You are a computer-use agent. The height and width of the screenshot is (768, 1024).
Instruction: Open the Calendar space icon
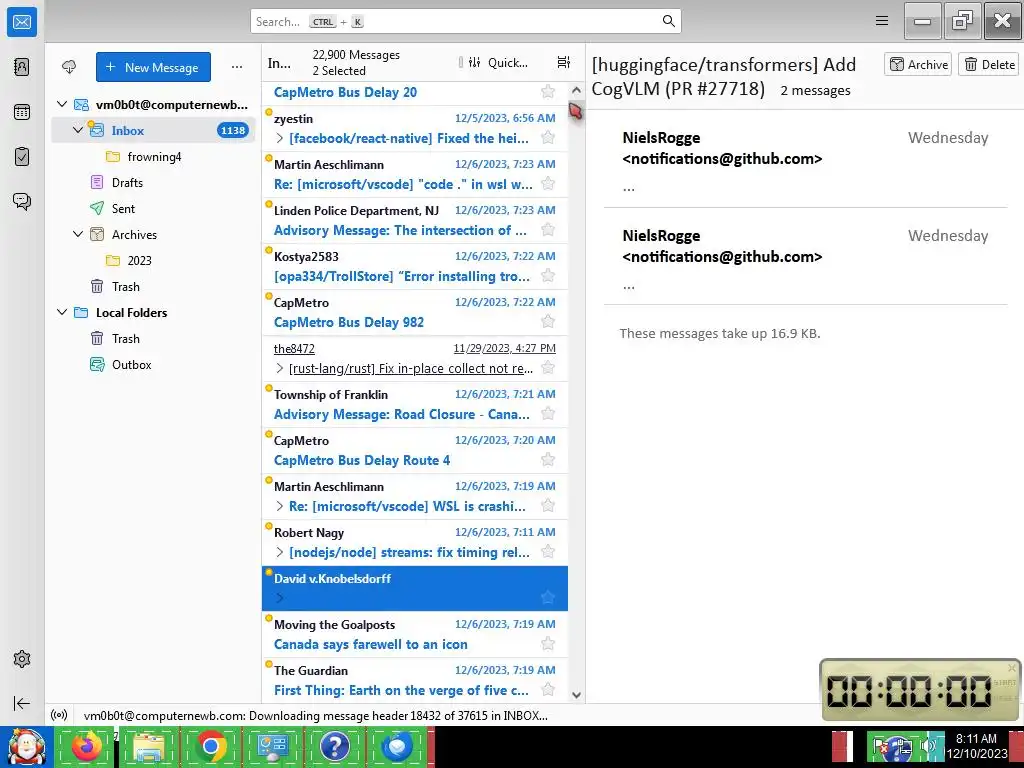(x=22, y=112)
